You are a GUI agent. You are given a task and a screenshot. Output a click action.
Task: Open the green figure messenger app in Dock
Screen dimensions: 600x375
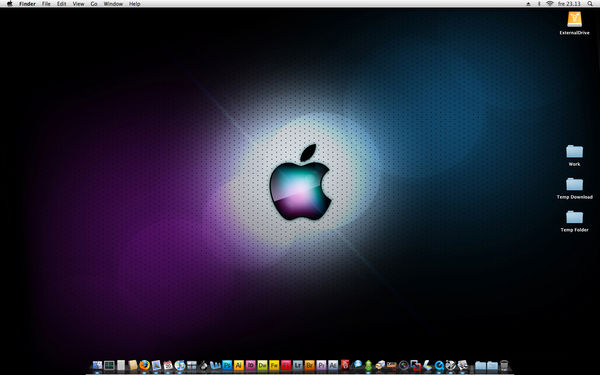(368, 365)
